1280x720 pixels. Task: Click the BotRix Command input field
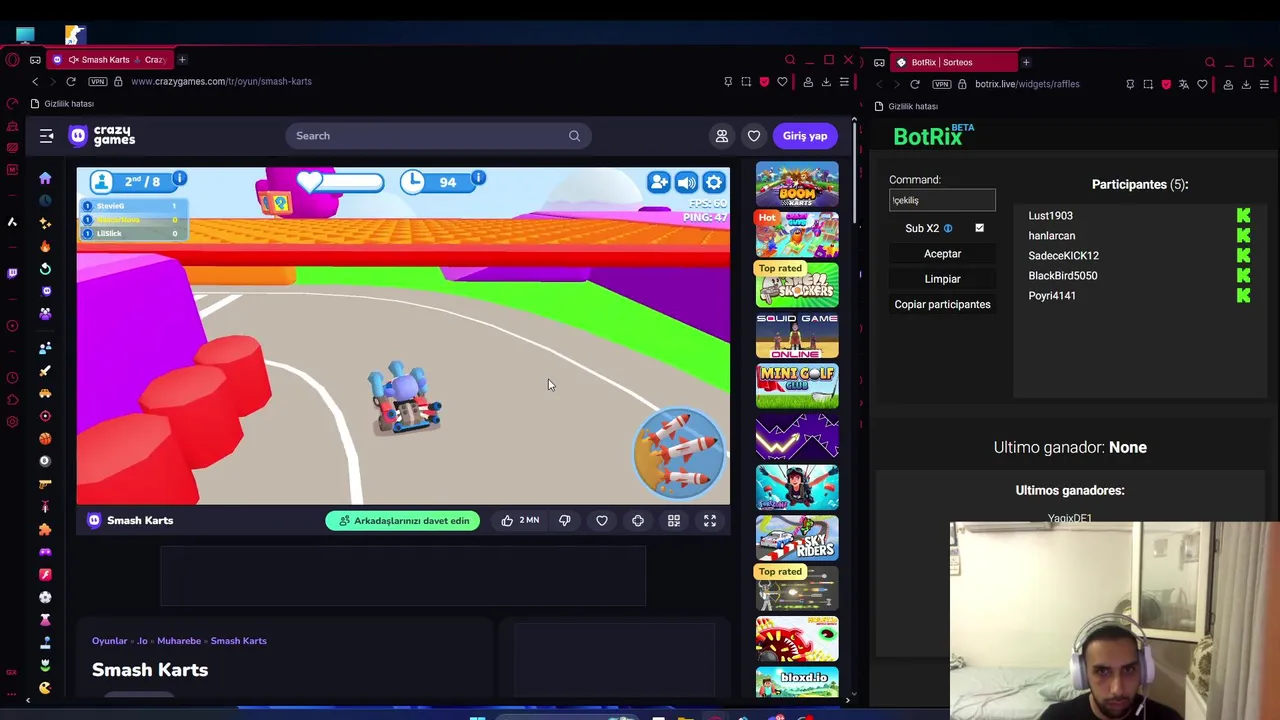click(942, 200)
